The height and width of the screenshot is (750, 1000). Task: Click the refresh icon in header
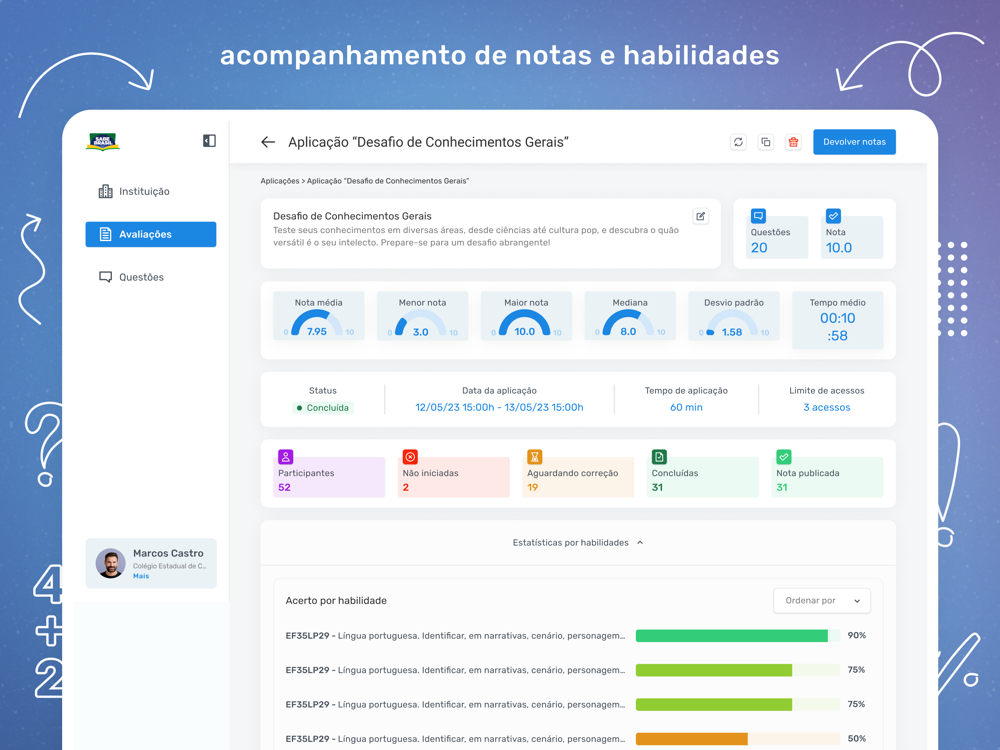coord(739,142)
